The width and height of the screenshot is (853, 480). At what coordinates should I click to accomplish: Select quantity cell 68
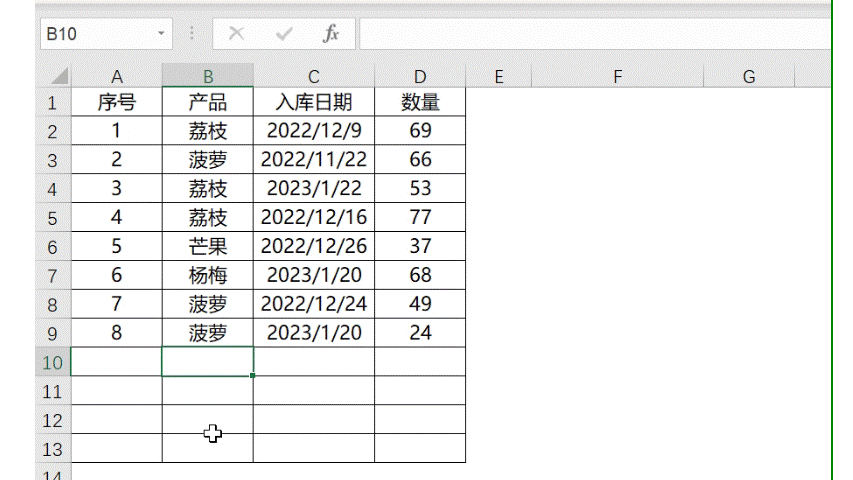[x=420, y=275]
